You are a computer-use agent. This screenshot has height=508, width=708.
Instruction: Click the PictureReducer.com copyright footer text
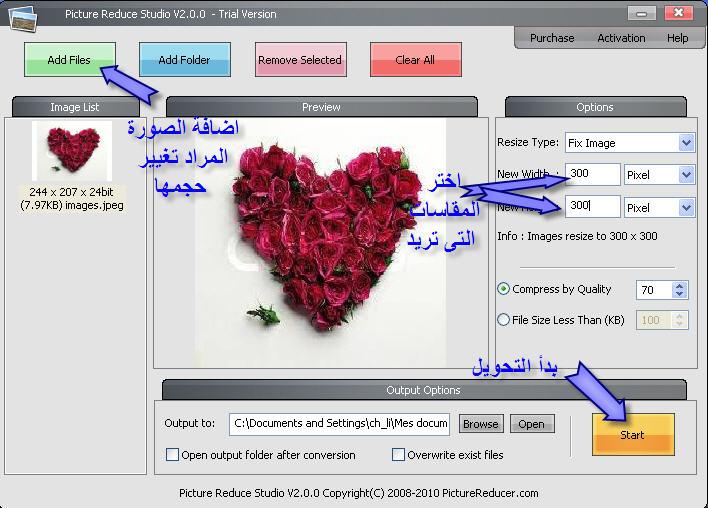coord(359,493)
